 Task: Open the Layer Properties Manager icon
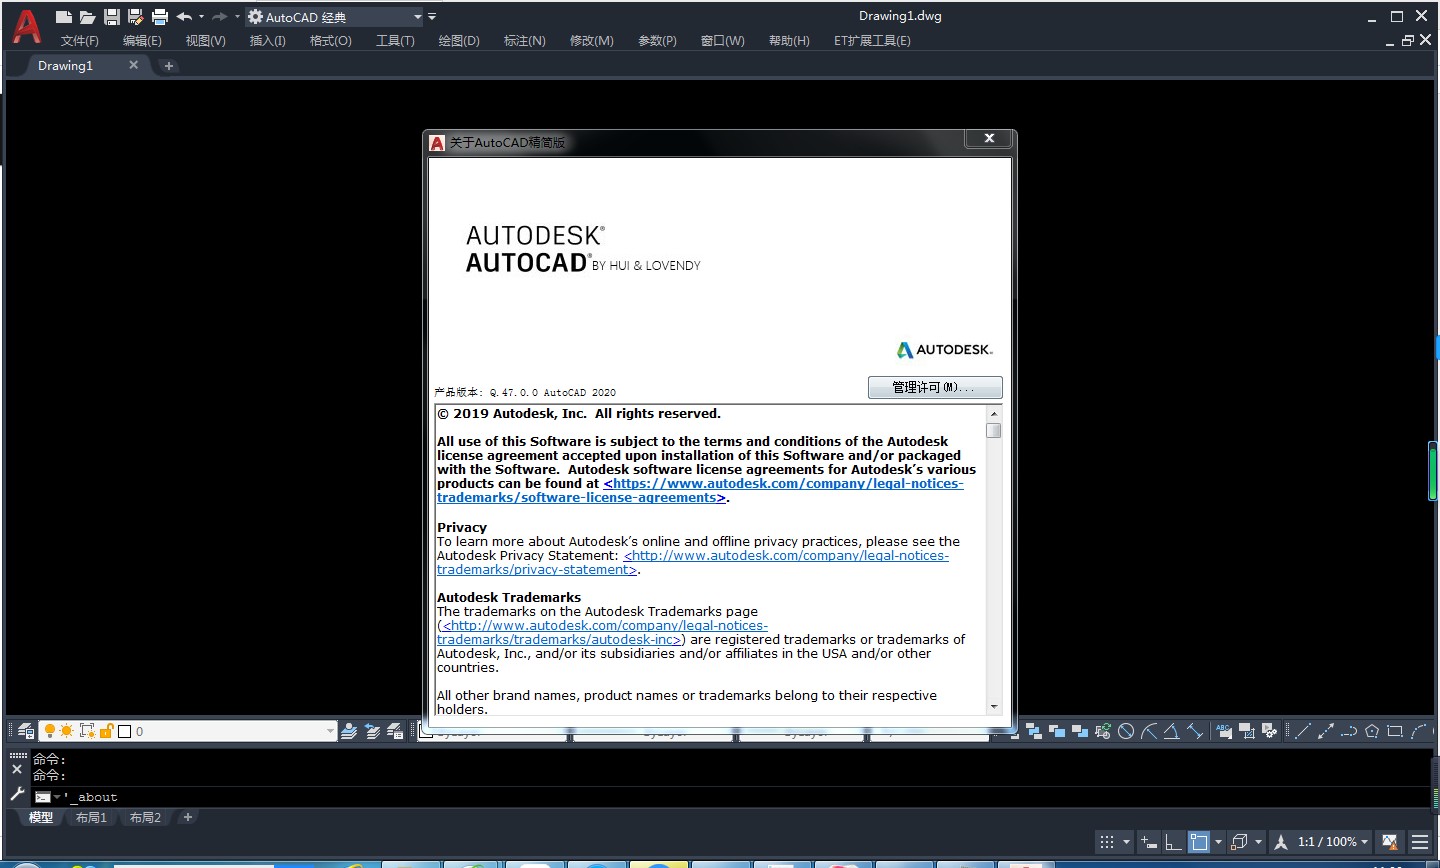[x=25, y=731]
